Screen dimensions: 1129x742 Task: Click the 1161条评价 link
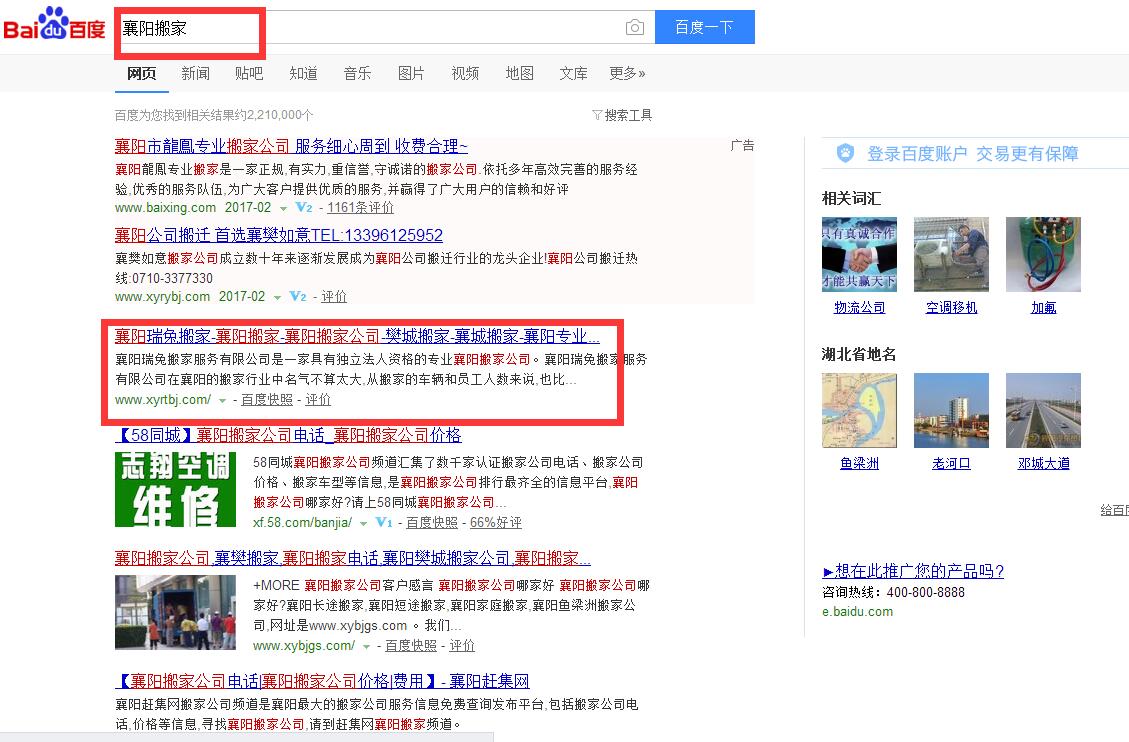[x=360, y=208]
